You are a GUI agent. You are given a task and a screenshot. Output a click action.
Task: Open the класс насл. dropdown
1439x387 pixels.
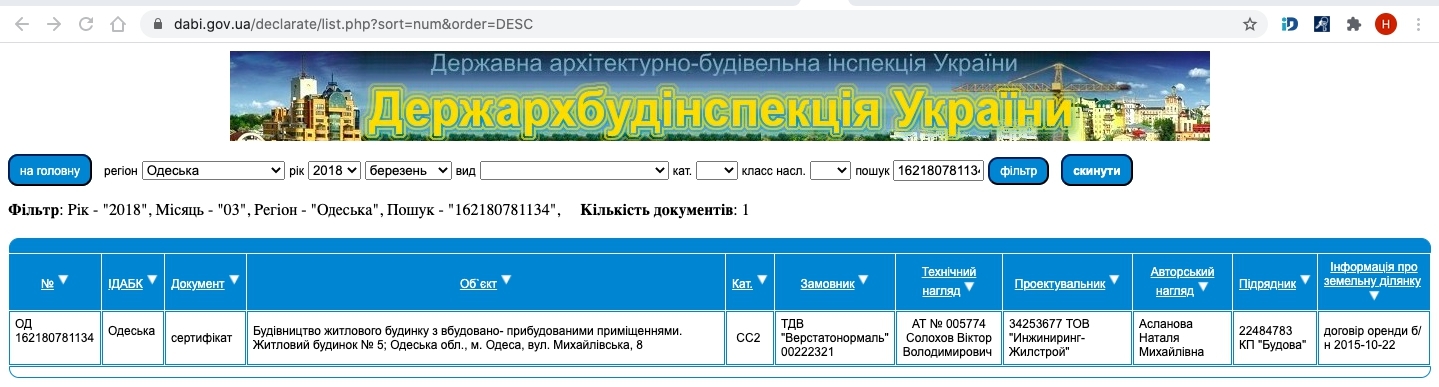click(x=830, y=171)
